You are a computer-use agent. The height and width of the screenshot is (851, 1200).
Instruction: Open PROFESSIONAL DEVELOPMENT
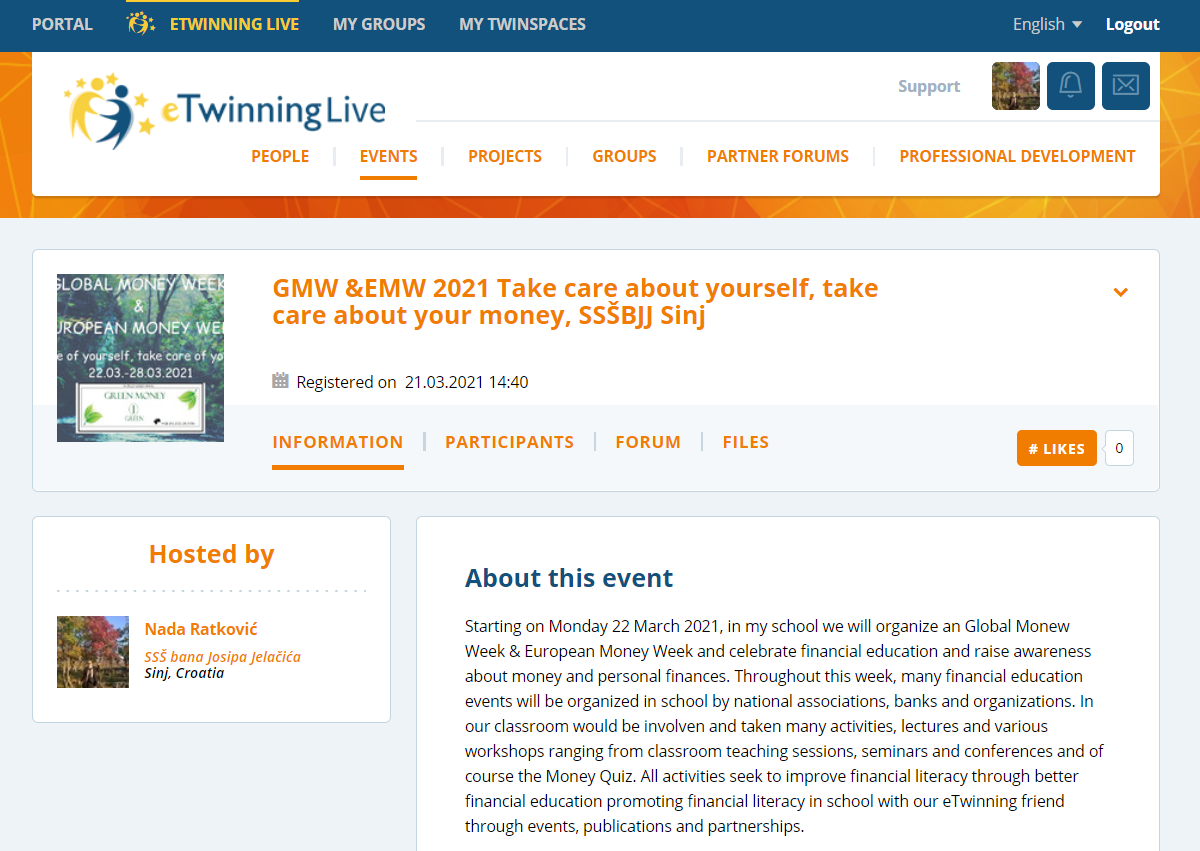1017,156
